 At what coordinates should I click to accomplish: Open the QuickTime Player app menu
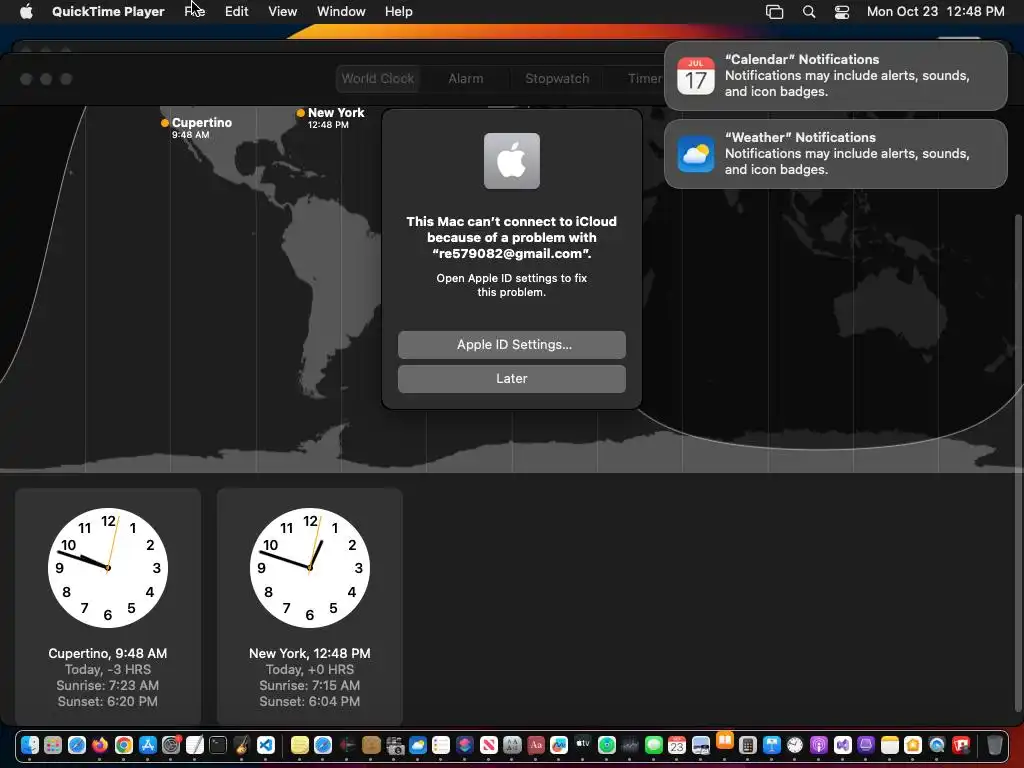[x=108, y=11]
